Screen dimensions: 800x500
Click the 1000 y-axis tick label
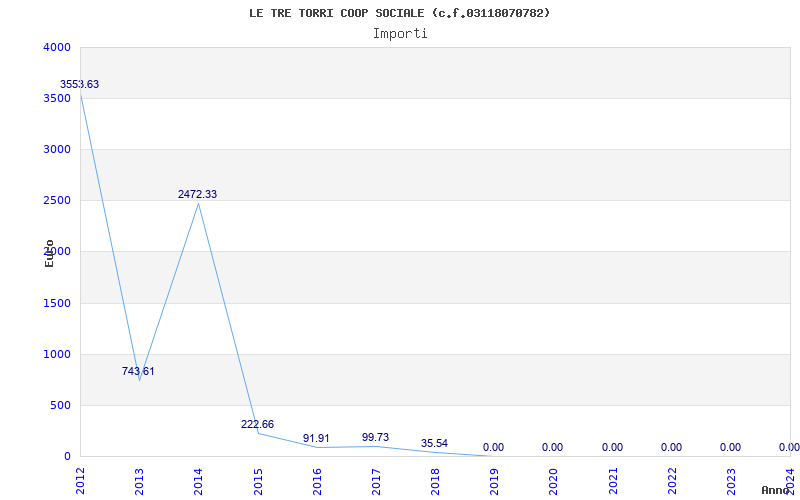57,355
